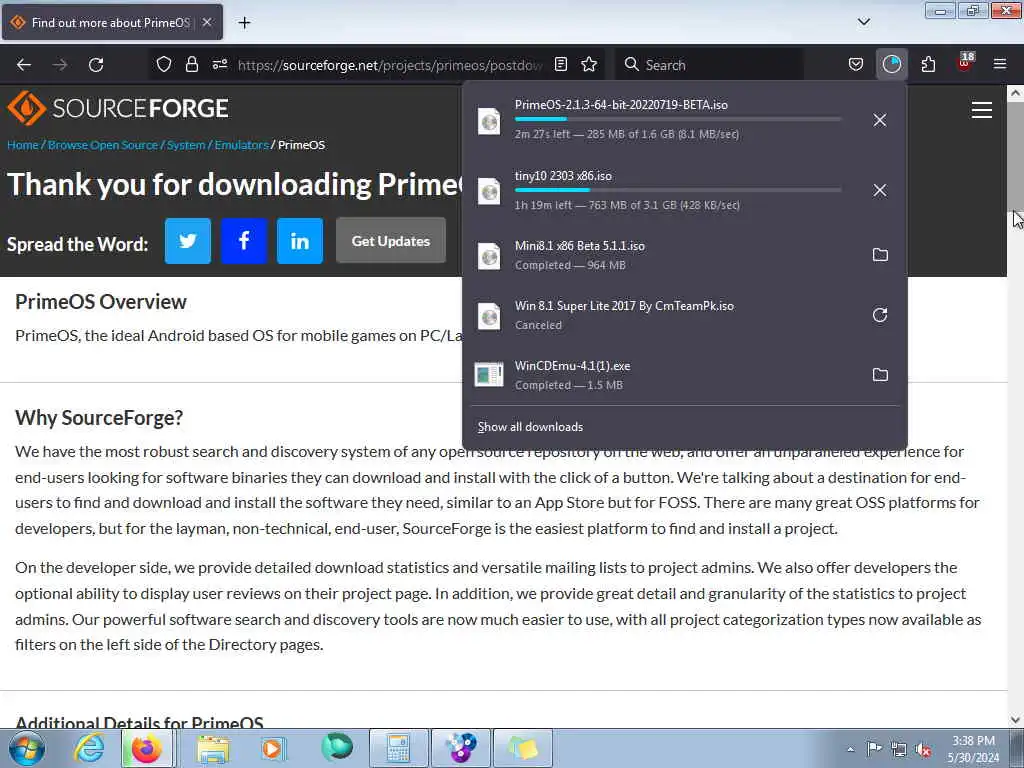
Task: Click the padlock site security icon
Action: (x=191, y=65)
